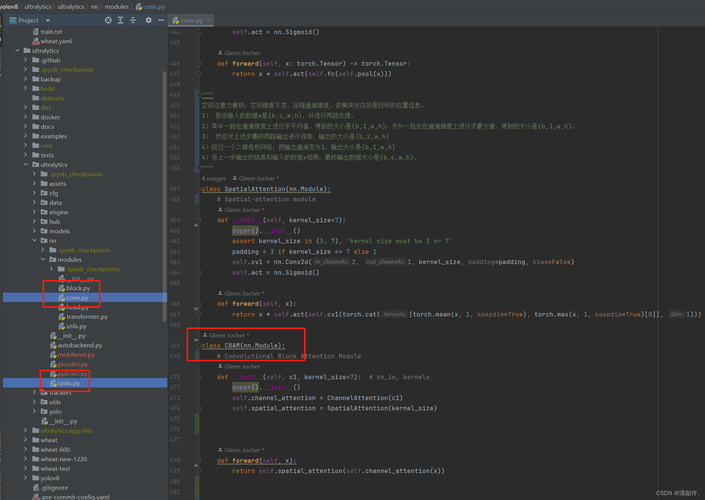Viewport: 705px width, 500px height.
Task: Click conv.py in the breadcrumb bar
Action: coord(154,7)
